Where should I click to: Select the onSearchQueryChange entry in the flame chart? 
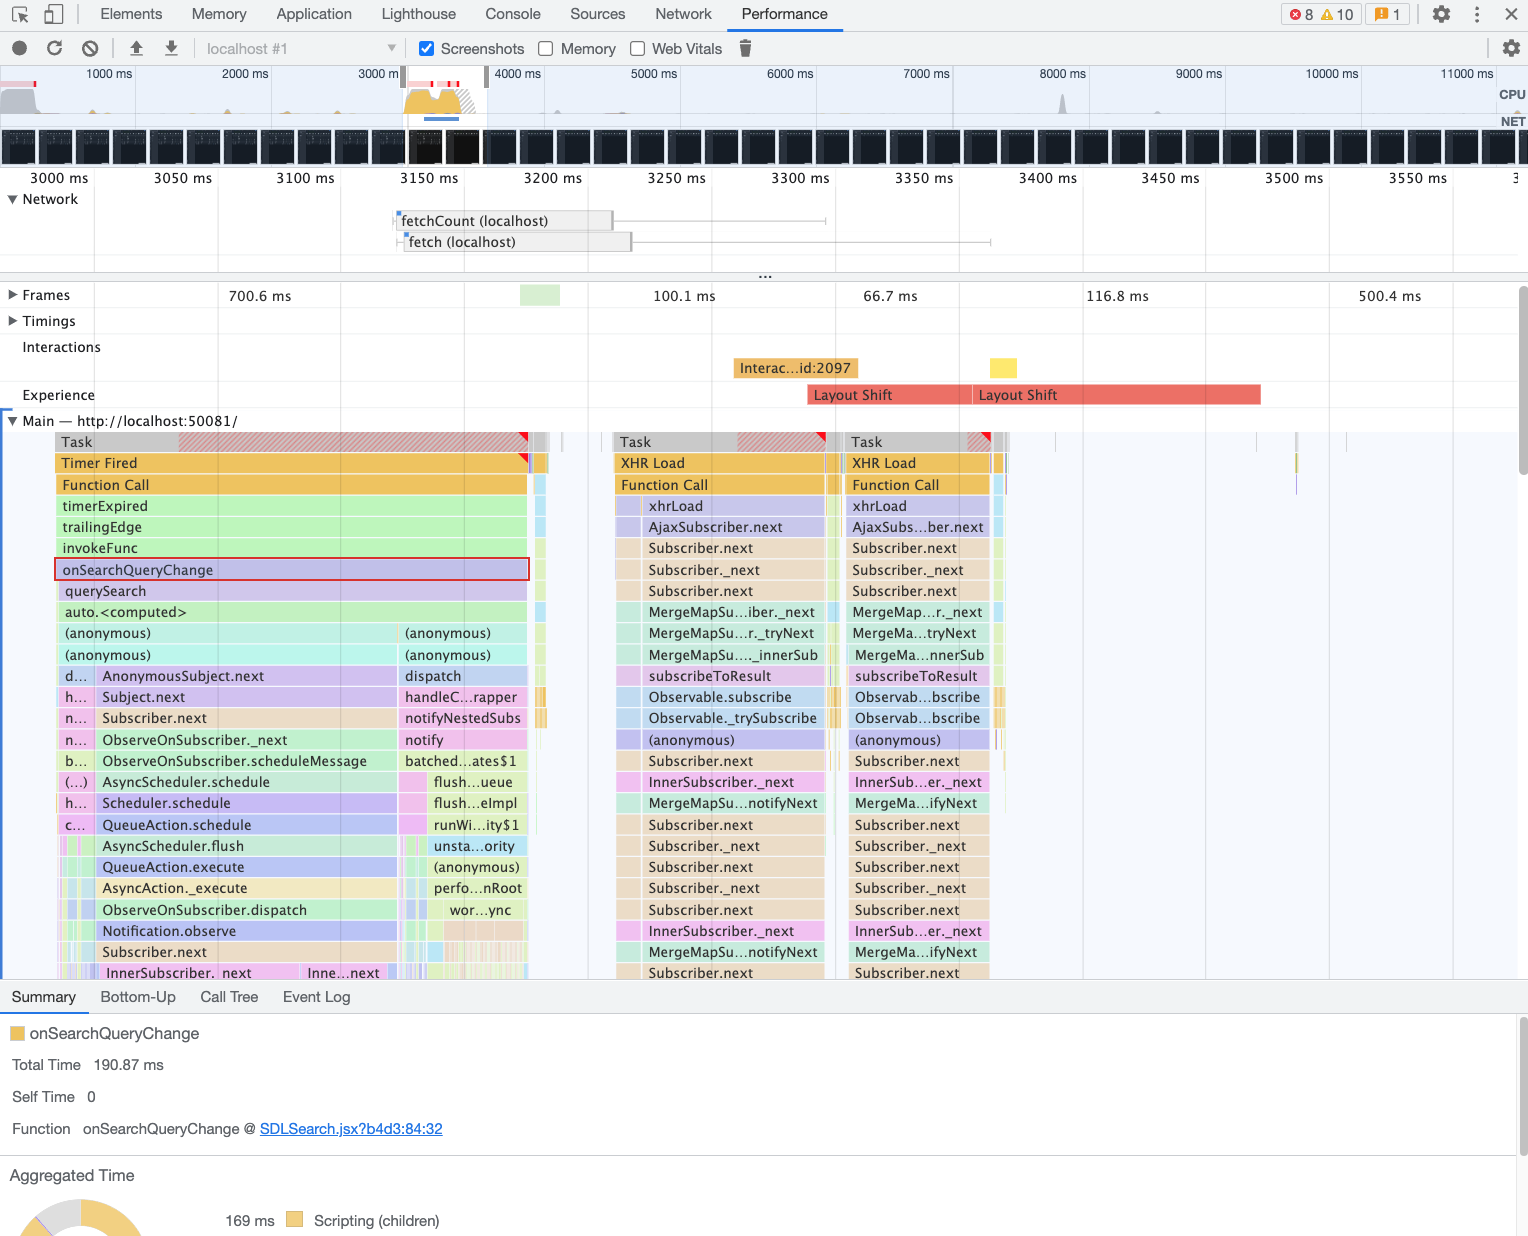291,569
